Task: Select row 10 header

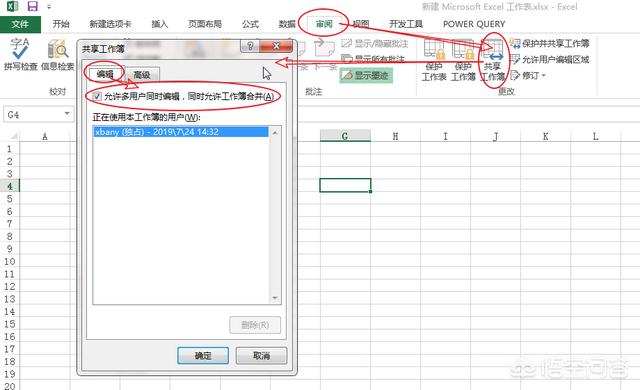Action: [10, 261]
